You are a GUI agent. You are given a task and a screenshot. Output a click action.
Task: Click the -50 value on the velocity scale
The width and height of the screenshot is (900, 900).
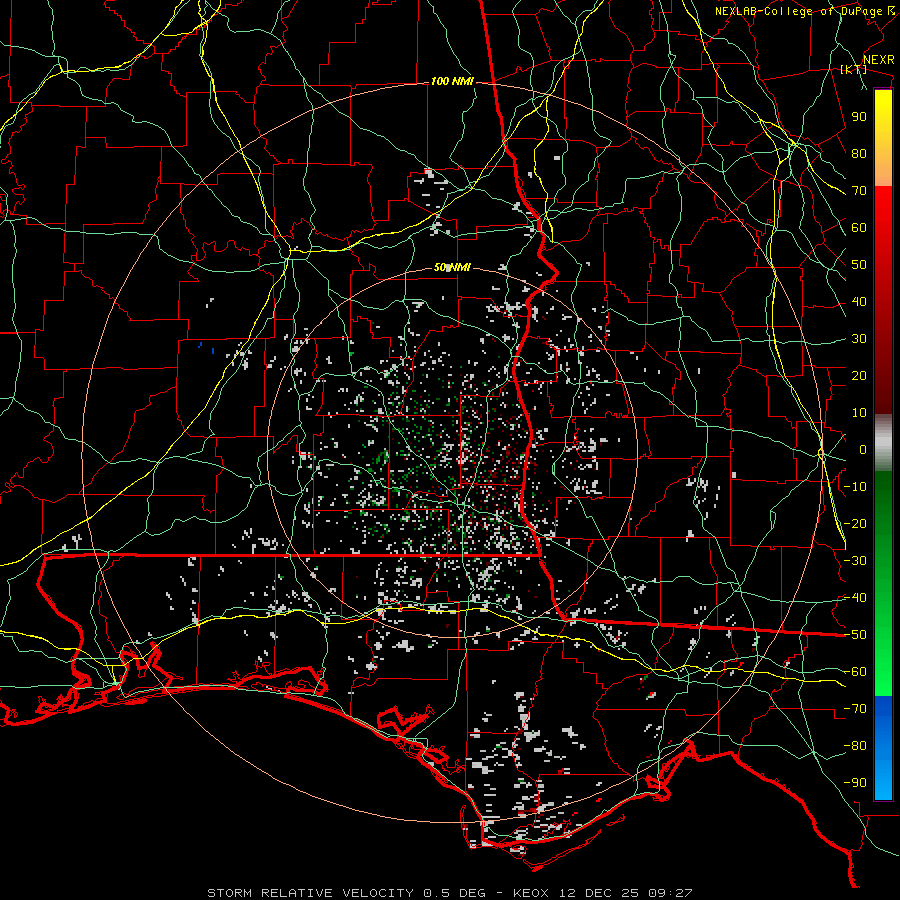point(855,635)
